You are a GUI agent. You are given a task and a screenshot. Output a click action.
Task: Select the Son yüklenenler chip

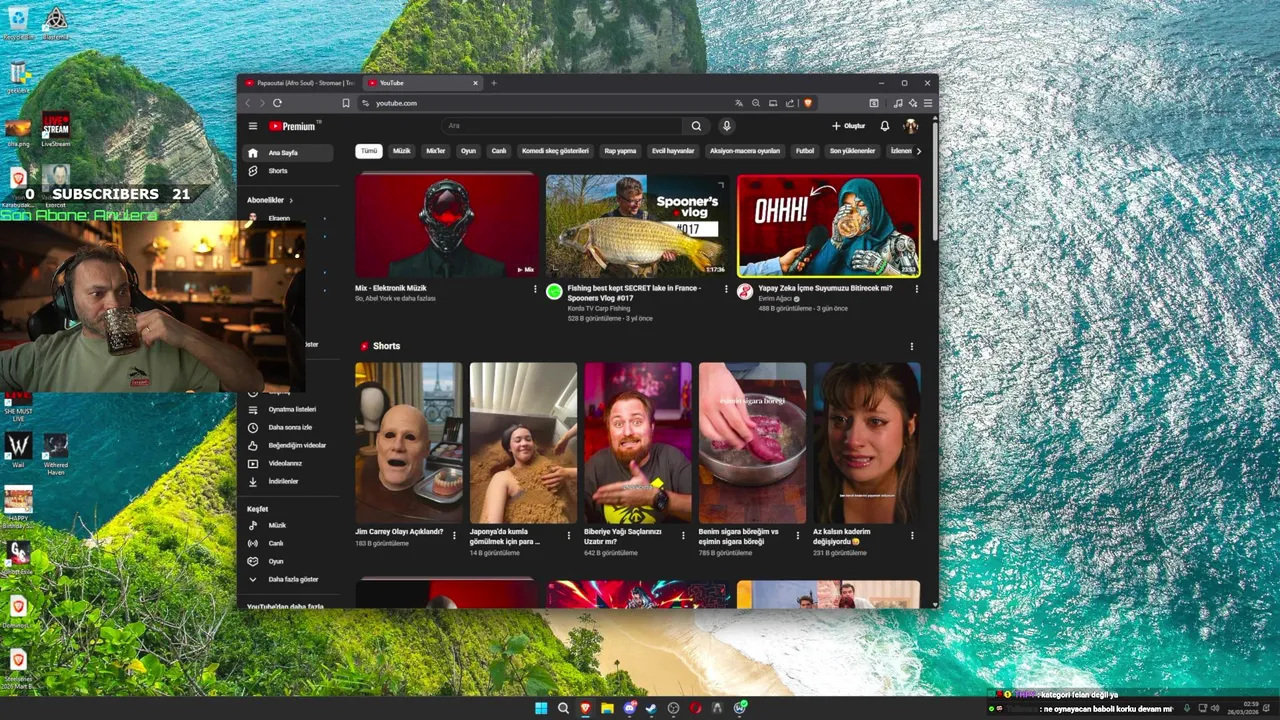tap(852, 151)
